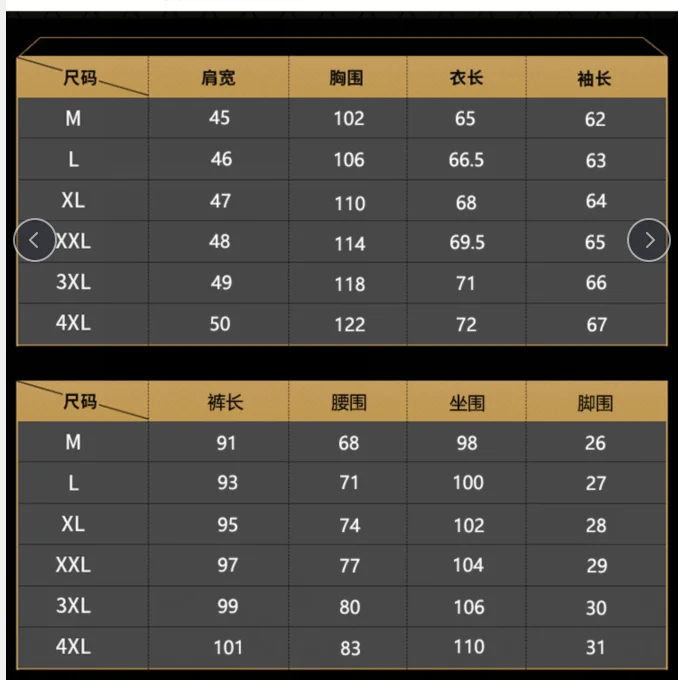Screen dimensions: 678x680
Task: Click the 4XL row label in upper table
Action: point(73,323)
